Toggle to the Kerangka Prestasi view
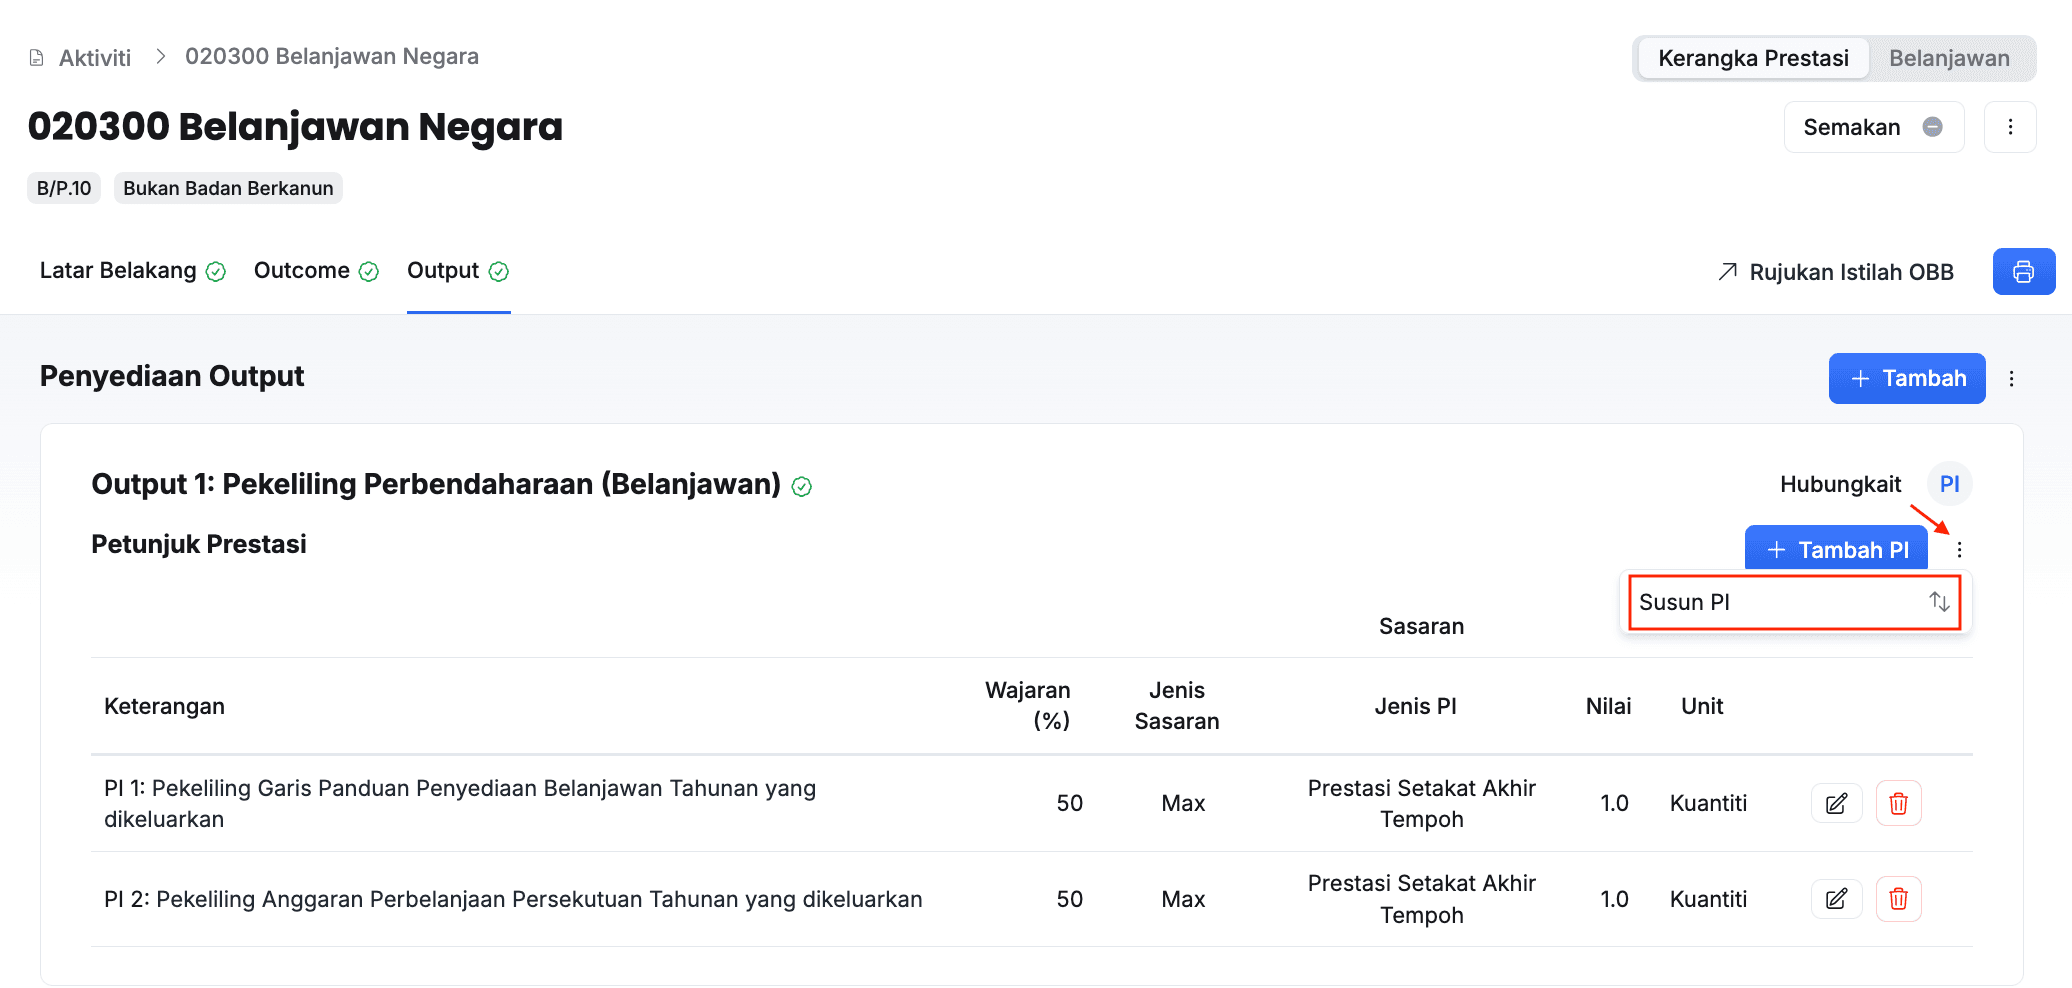This screenshot has height=988, width=2072. click(x=1753, y=58)
